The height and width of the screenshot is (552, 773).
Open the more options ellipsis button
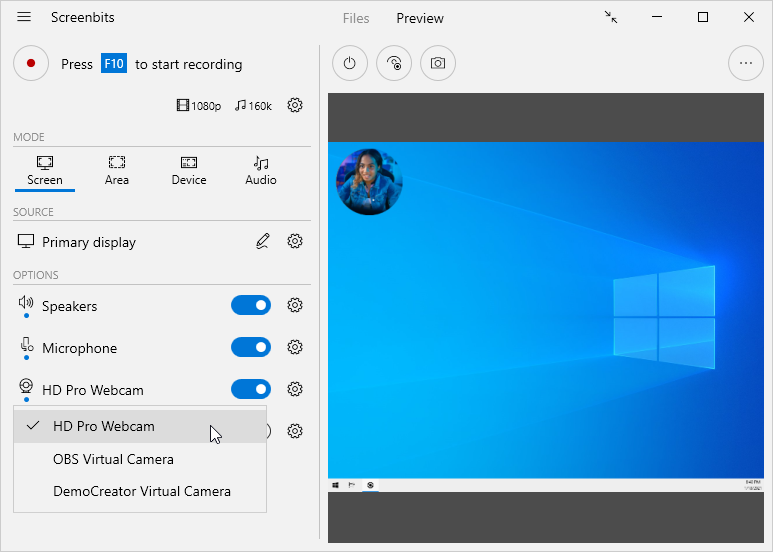[x=746, y=63]
